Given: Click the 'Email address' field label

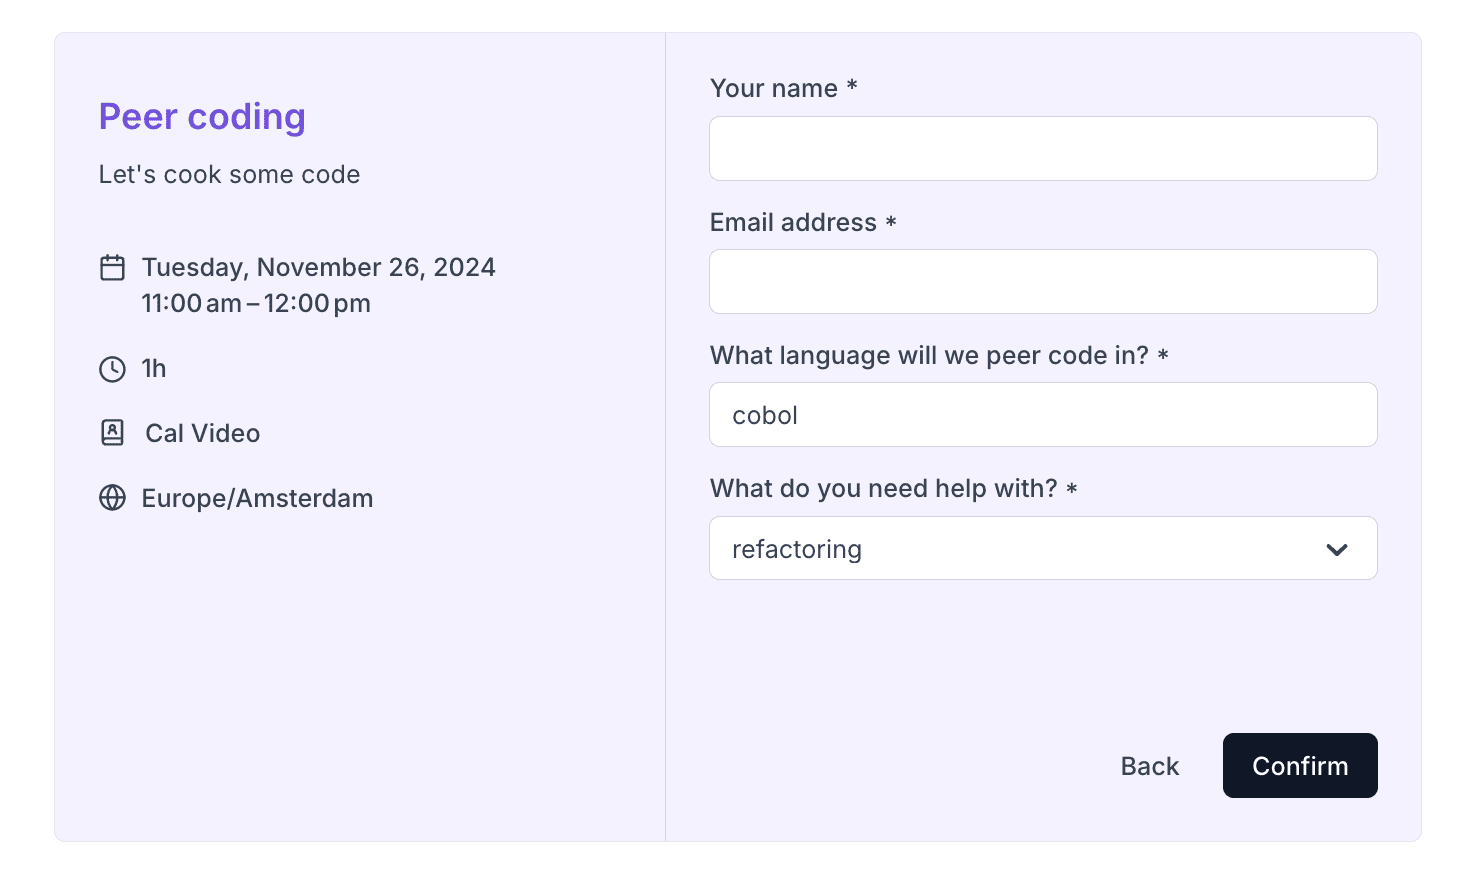Looking at the screenshot, I should (x=793, y=222).
